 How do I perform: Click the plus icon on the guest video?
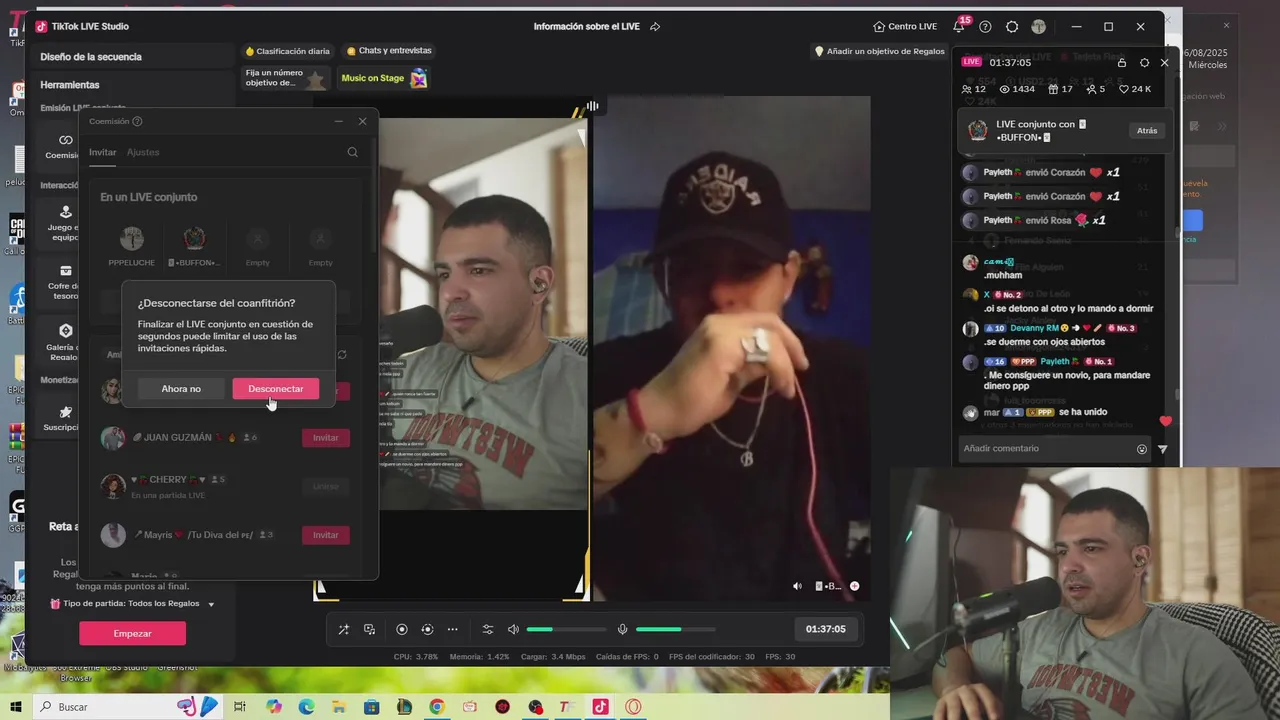tap(854, 586)
